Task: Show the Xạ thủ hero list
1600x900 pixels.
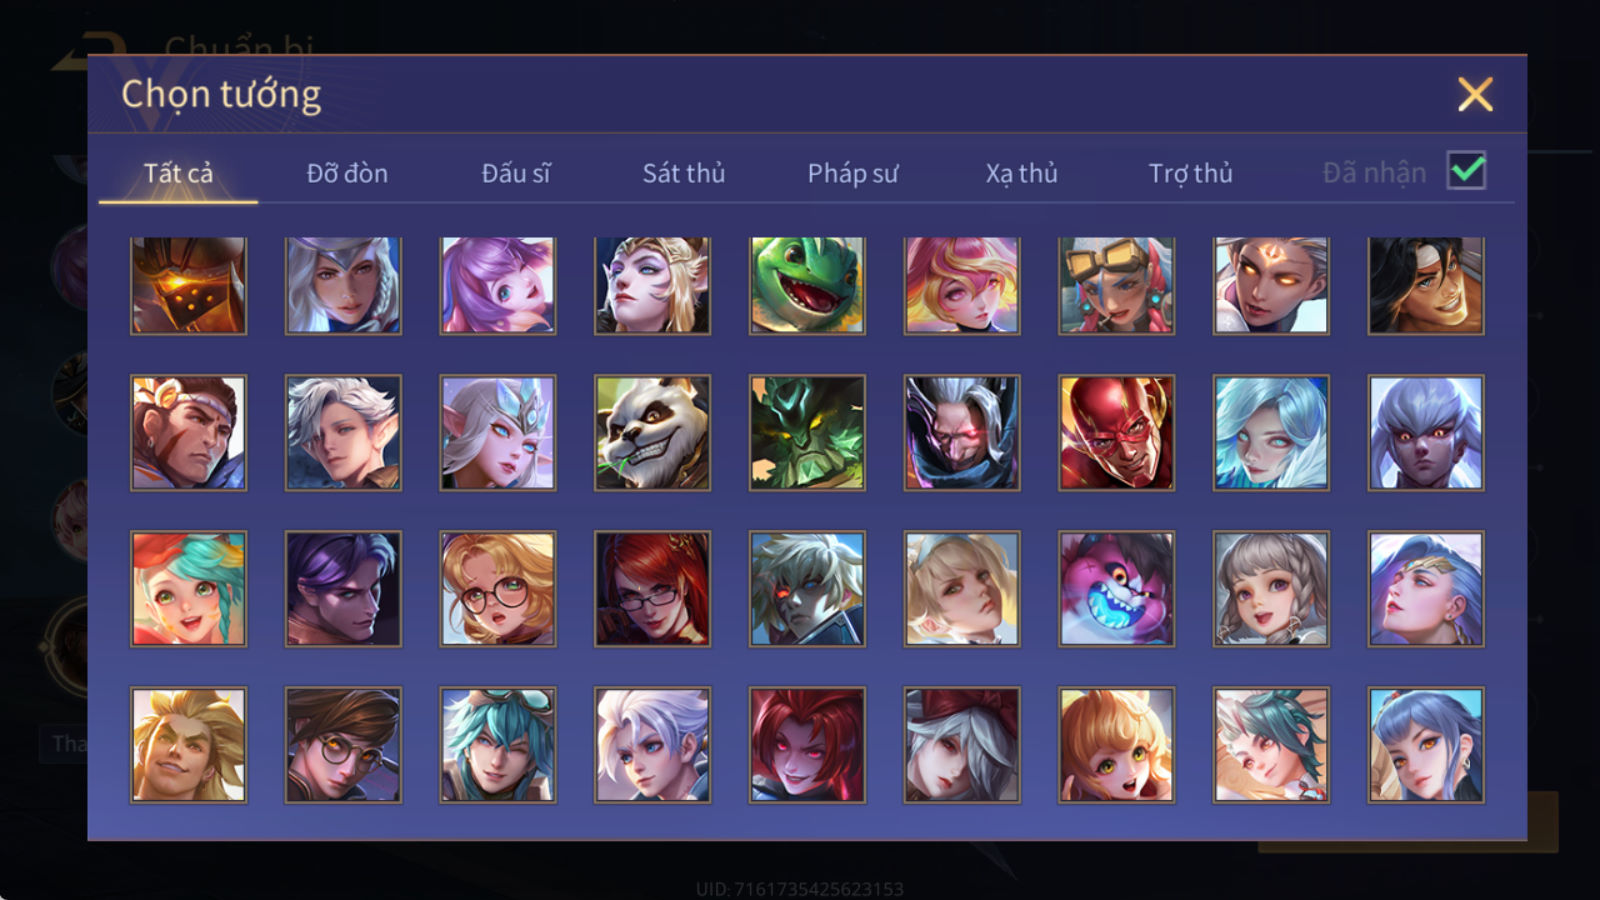Action: [x=1021, y=173]
